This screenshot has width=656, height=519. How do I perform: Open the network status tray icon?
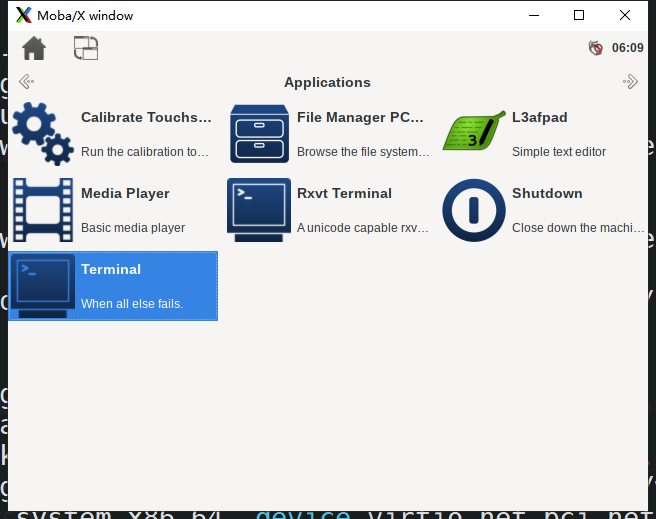click(x=596, y=48)
